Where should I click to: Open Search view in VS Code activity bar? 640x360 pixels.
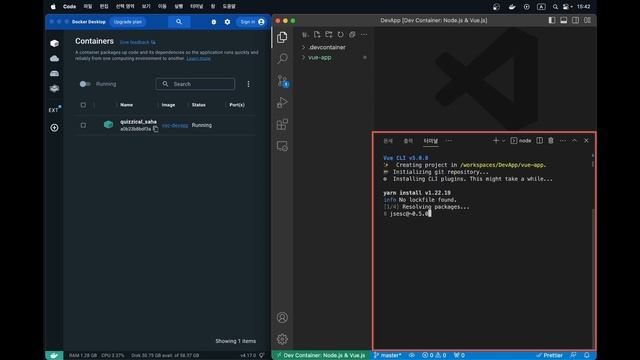pyautogui.click(x=282, y=59)
